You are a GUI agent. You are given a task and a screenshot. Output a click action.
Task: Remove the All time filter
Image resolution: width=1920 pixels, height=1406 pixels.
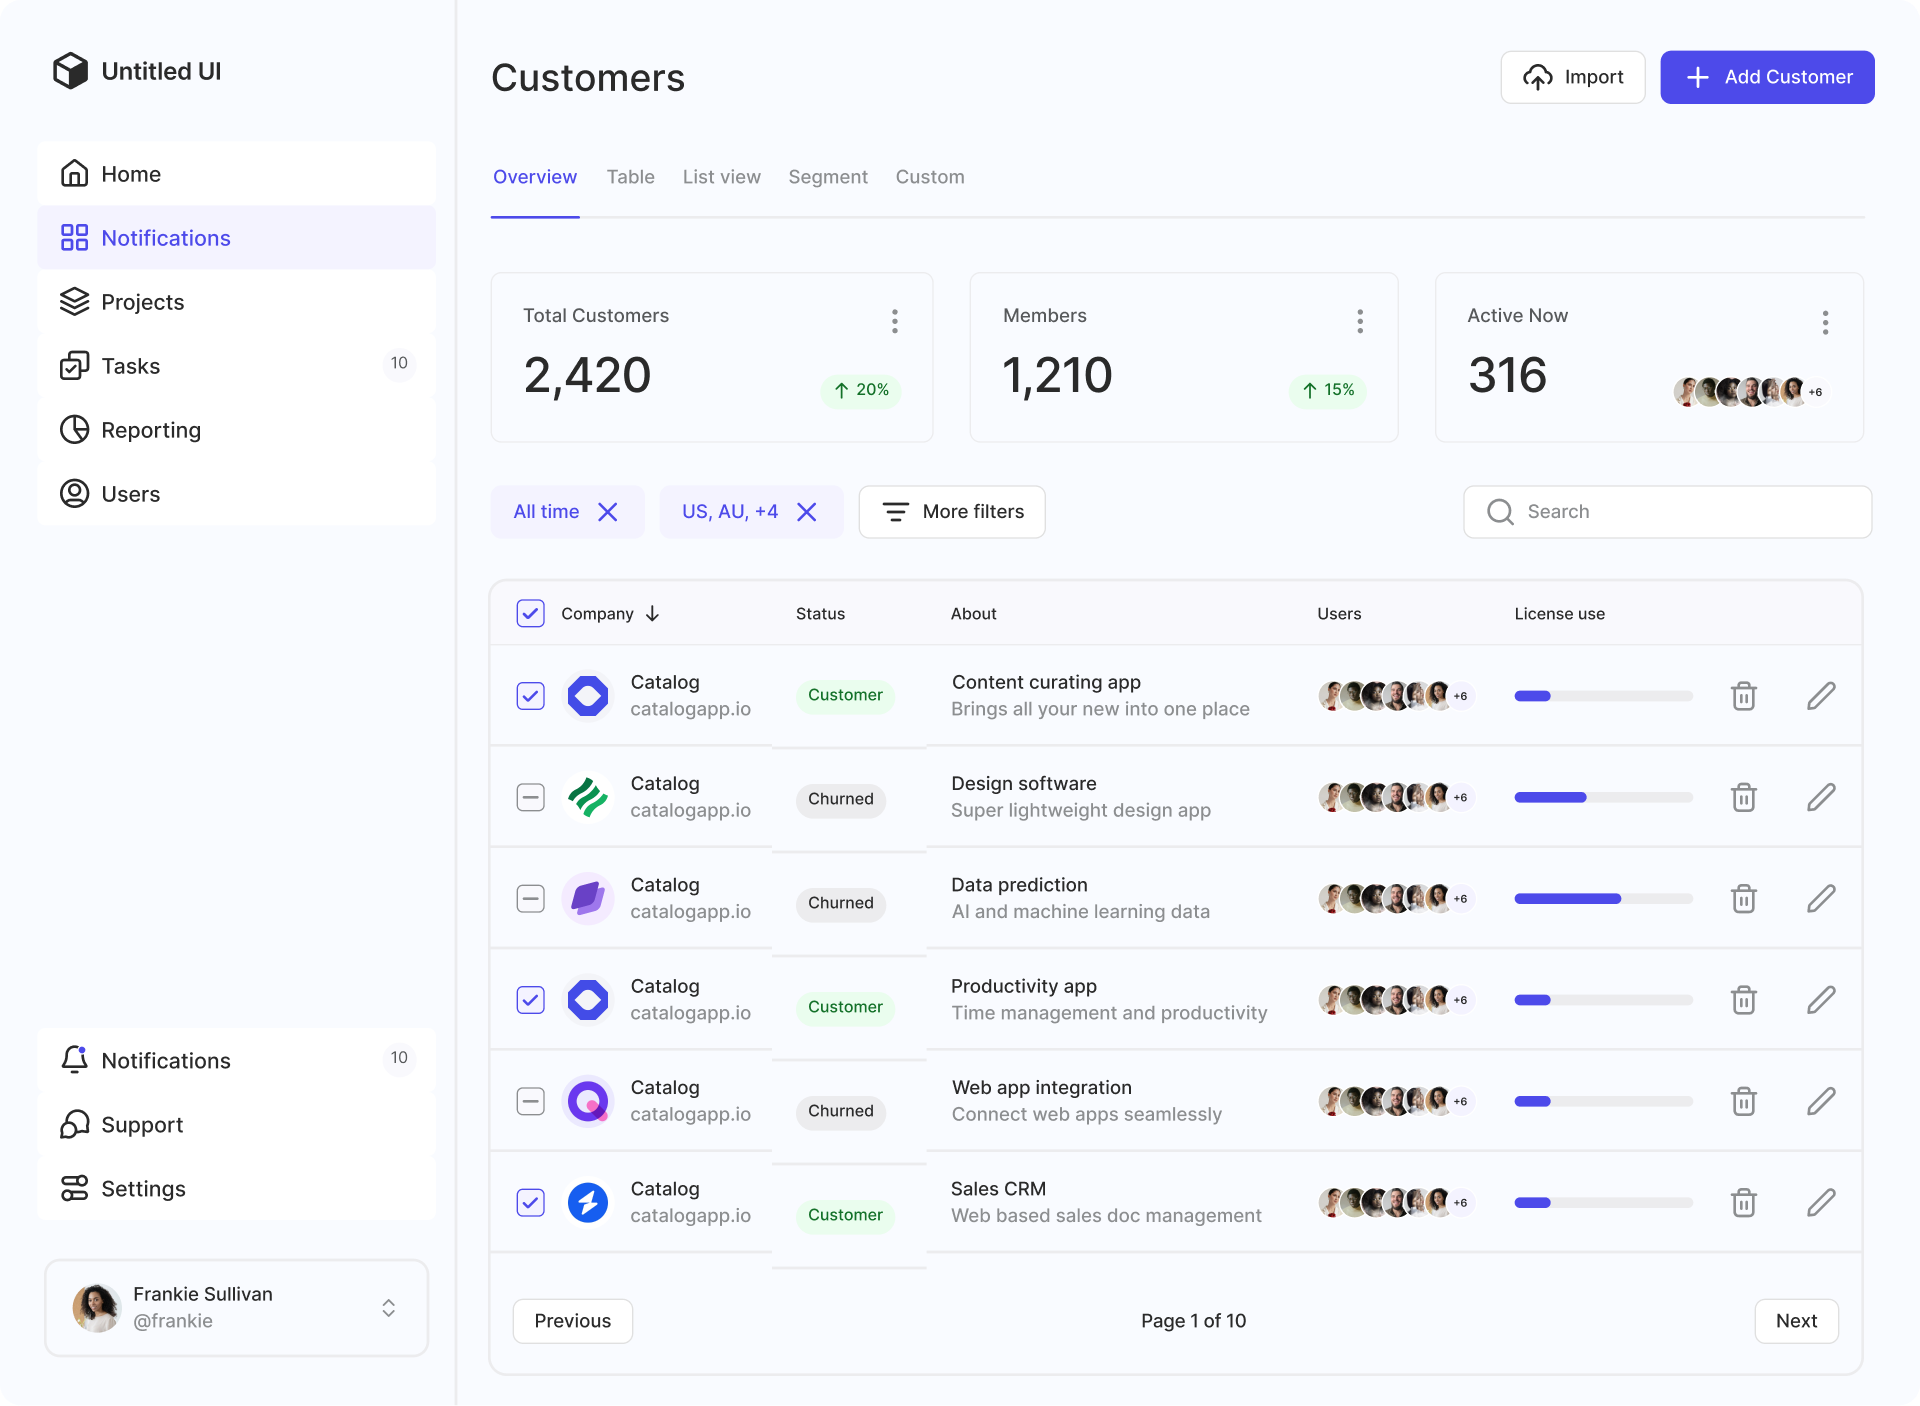[607, 512]
